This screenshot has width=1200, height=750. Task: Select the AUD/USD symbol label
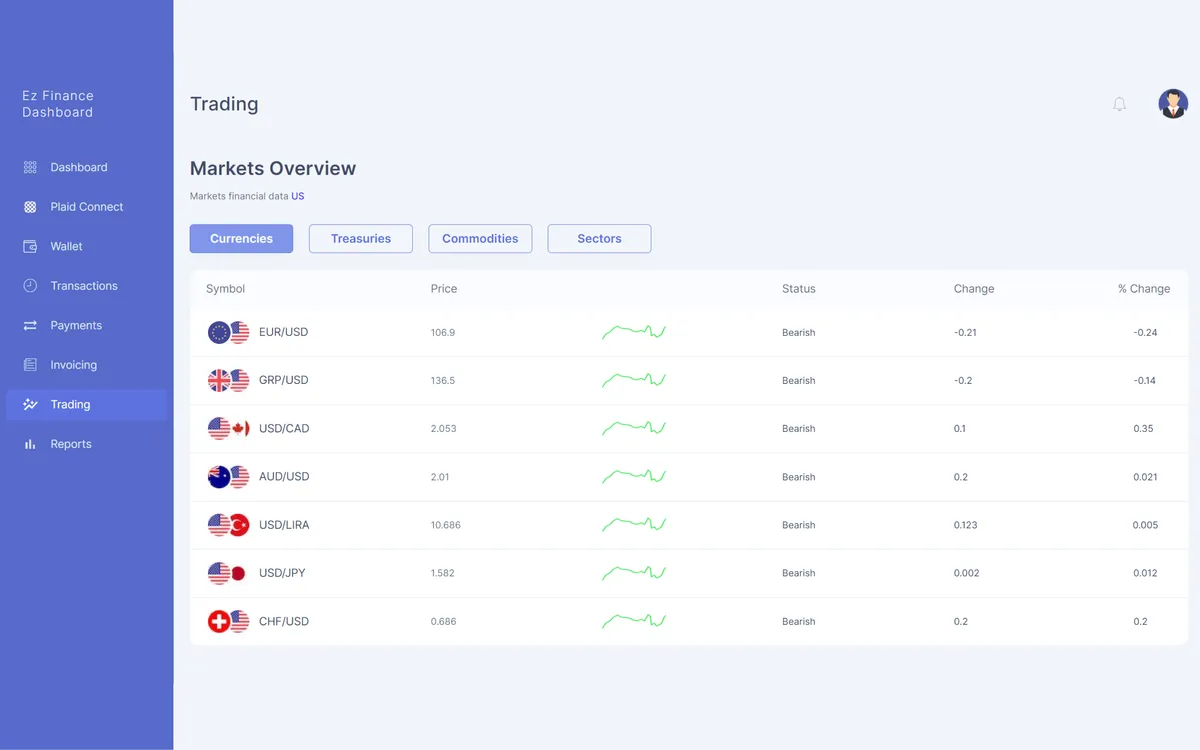click(284, 476)
